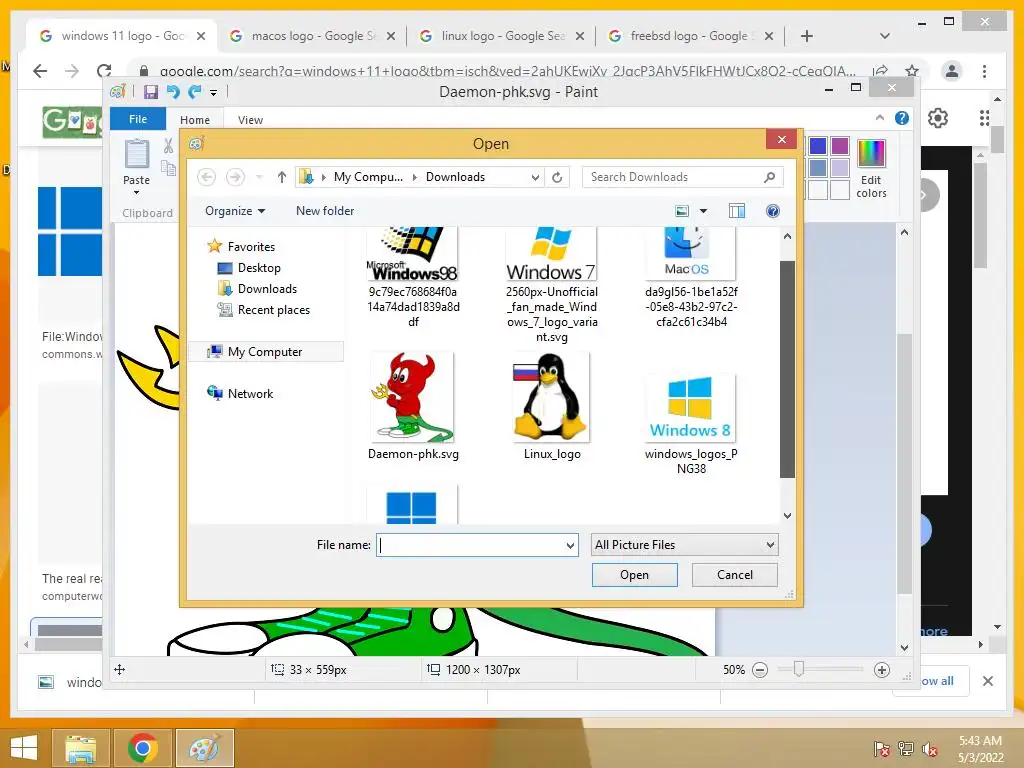Open Google settings gear icon

[938, 118]
